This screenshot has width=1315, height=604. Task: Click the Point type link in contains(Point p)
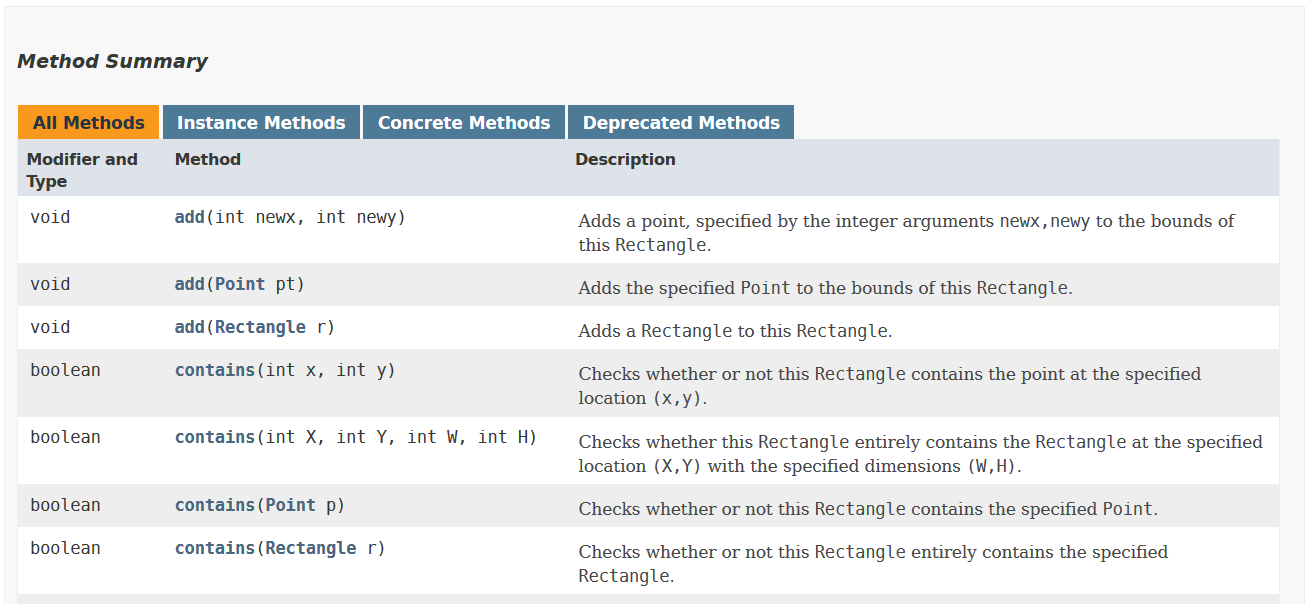point(291,505)
